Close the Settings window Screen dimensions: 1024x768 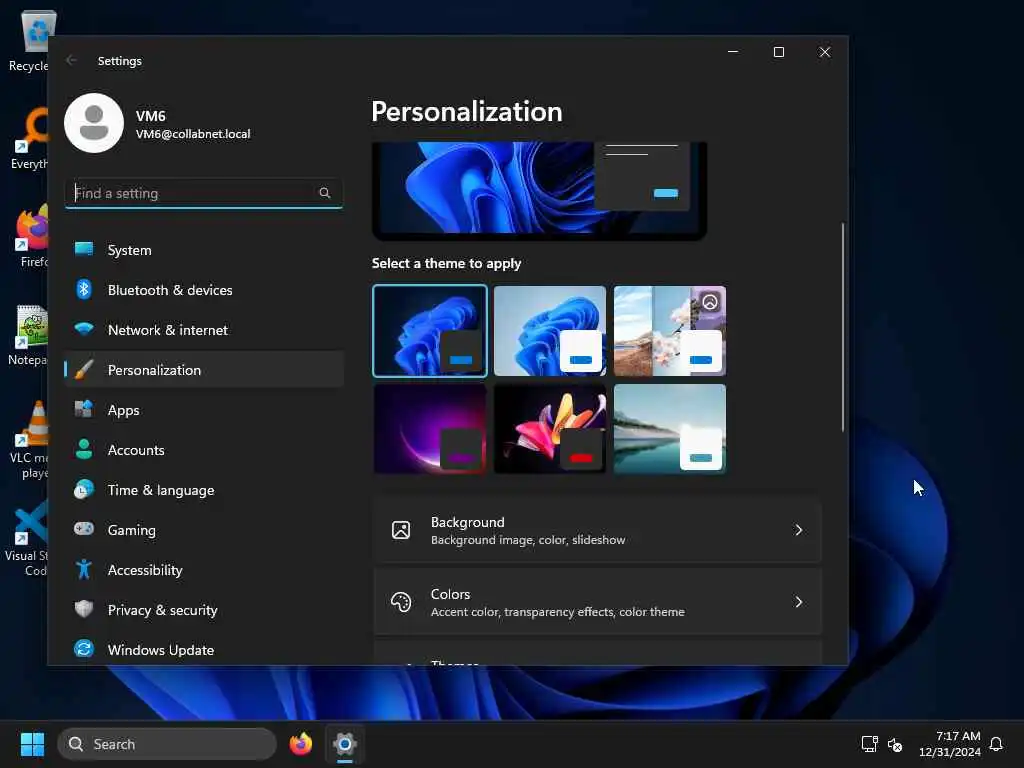[825, 52]
